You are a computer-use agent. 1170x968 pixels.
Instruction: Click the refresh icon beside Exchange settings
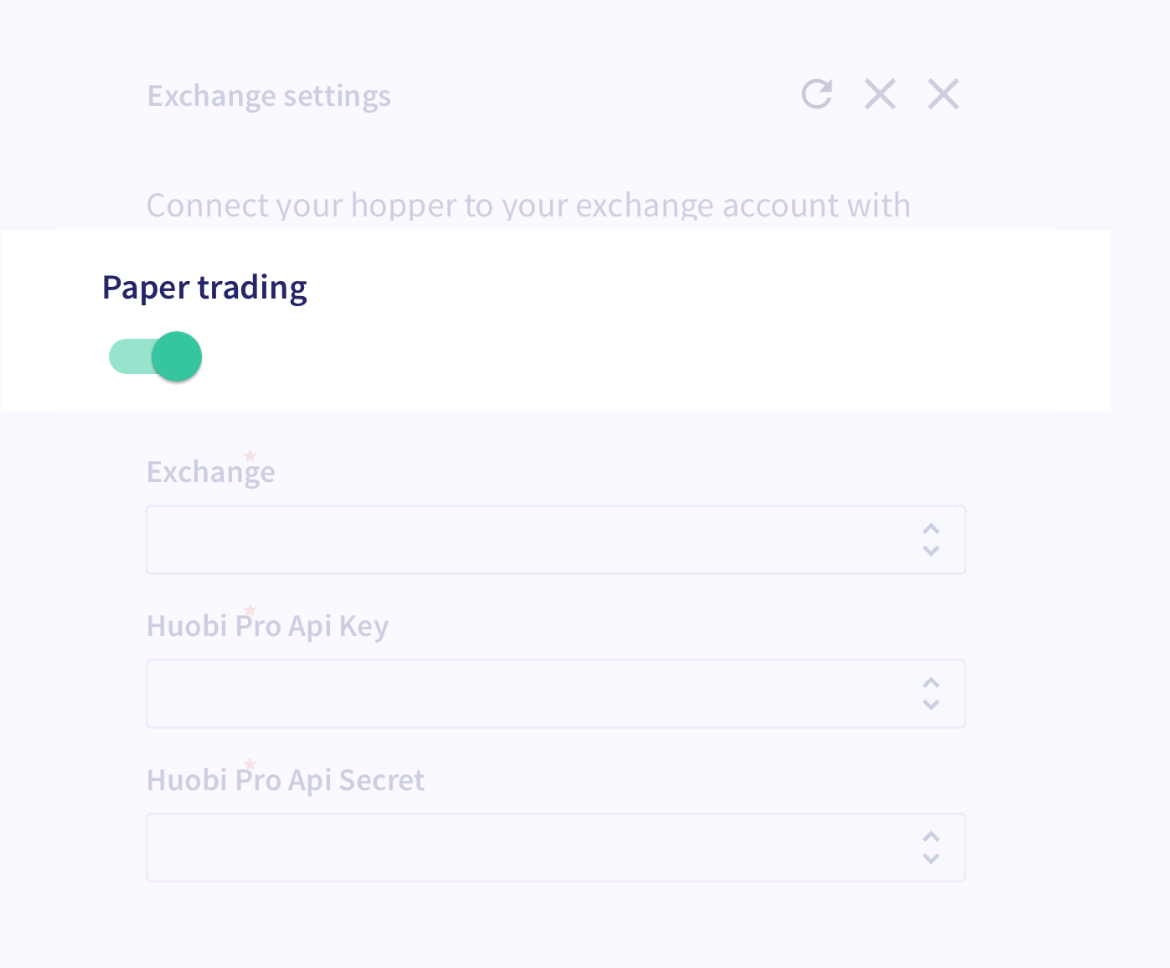[817, 95]
